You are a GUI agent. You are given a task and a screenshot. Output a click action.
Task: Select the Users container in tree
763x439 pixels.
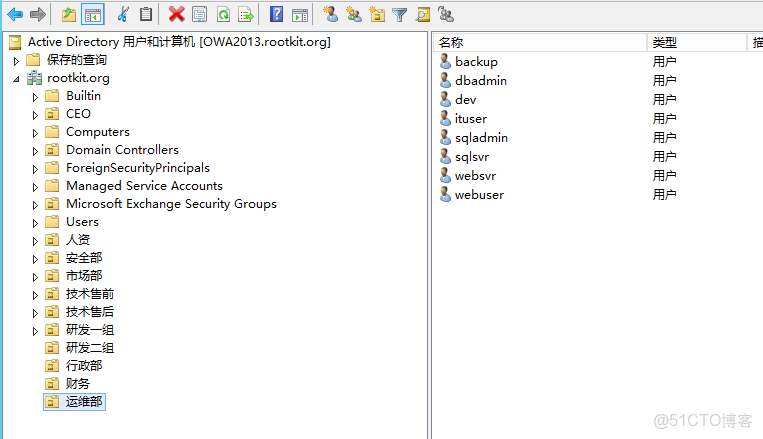pos(82,222)
